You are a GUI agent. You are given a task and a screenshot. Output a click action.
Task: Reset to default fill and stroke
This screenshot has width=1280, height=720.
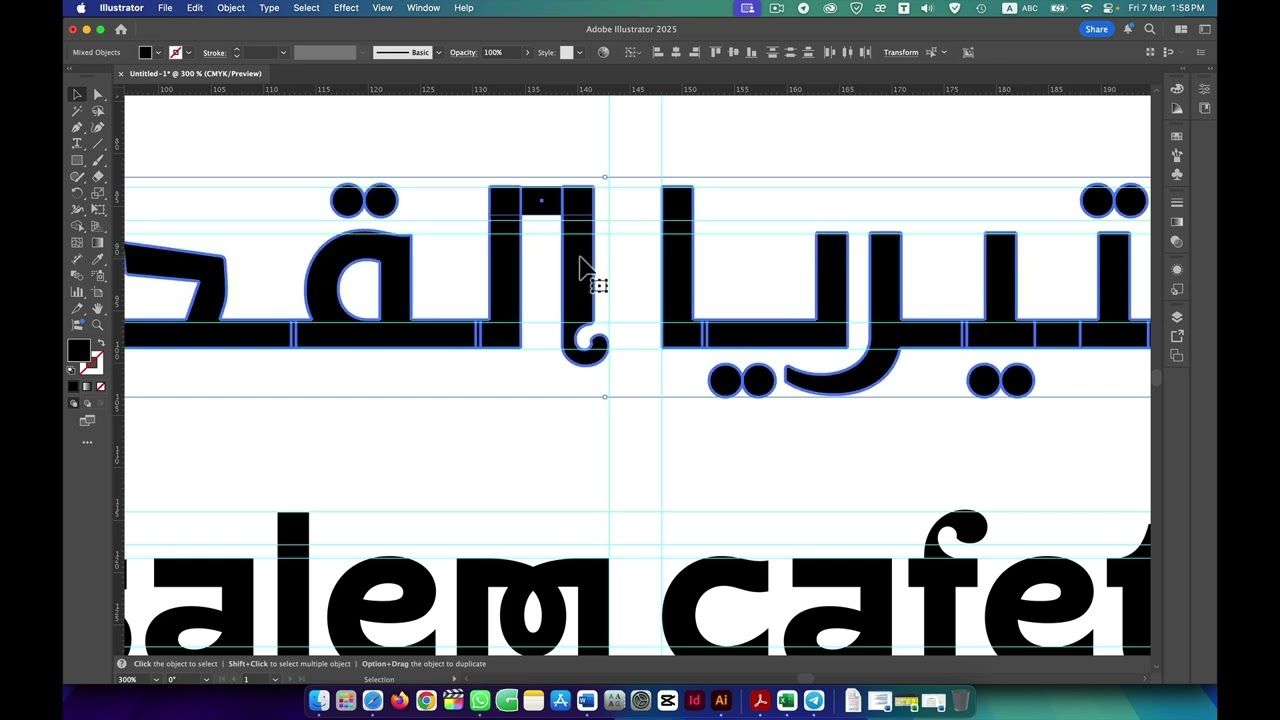click(72, 370)
